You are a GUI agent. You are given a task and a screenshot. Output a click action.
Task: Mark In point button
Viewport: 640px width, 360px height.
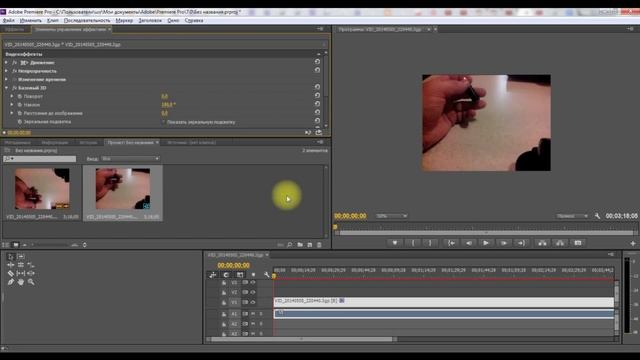413,243
